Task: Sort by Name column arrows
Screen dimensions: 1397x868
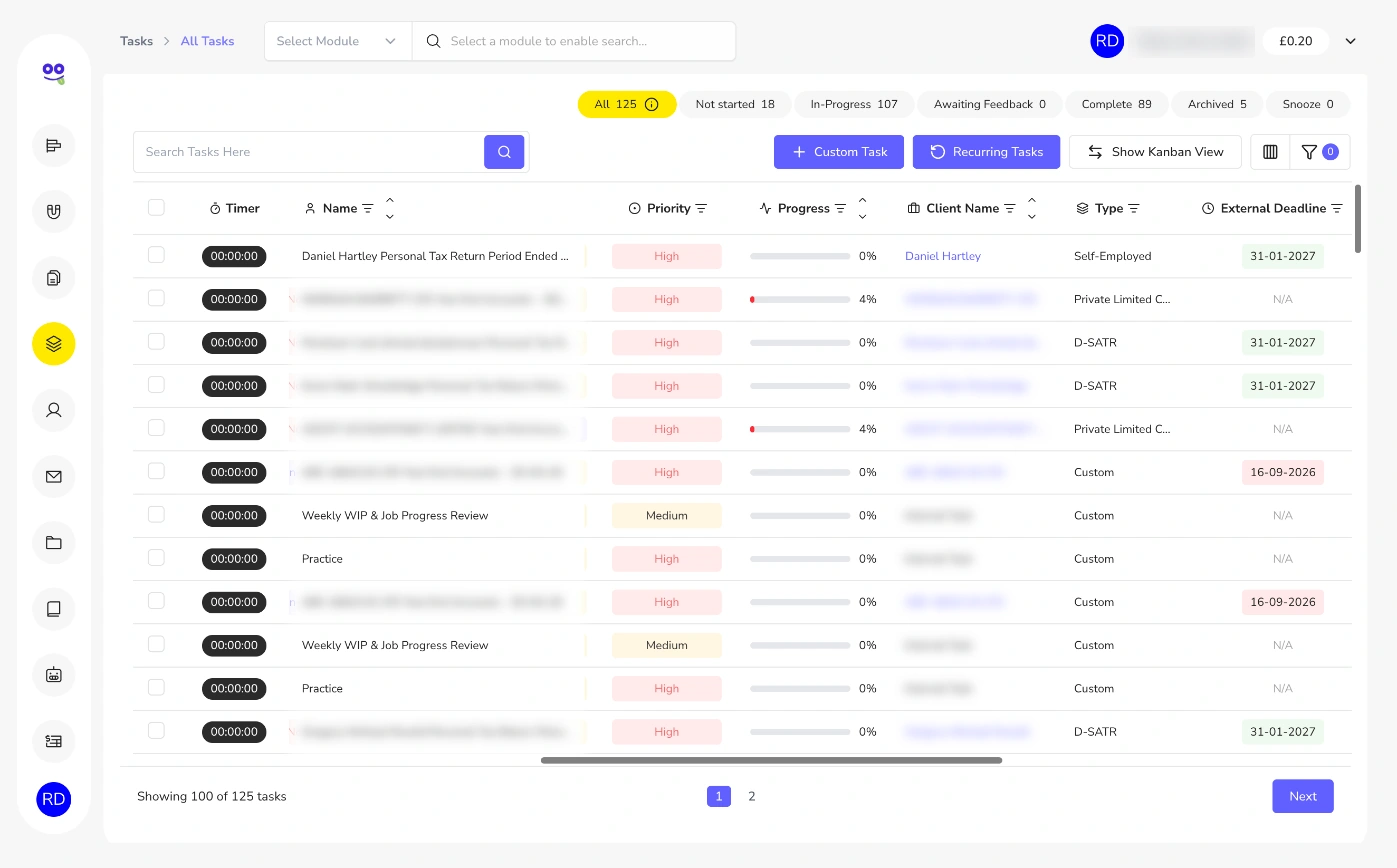Action: (x=390, y=208)
